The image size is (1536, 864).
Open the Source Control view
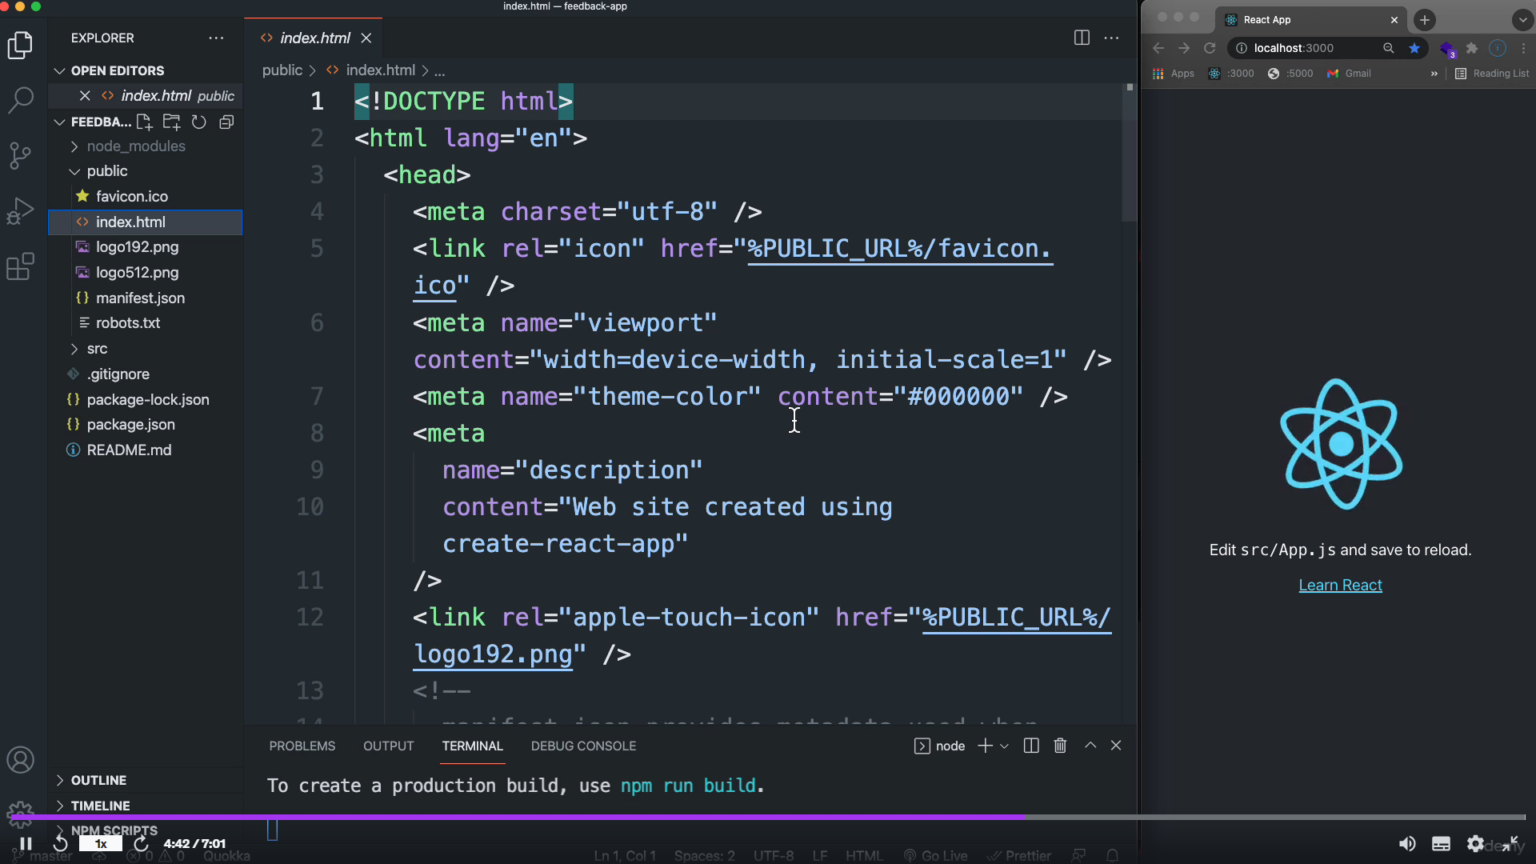(x=21, y=155)
